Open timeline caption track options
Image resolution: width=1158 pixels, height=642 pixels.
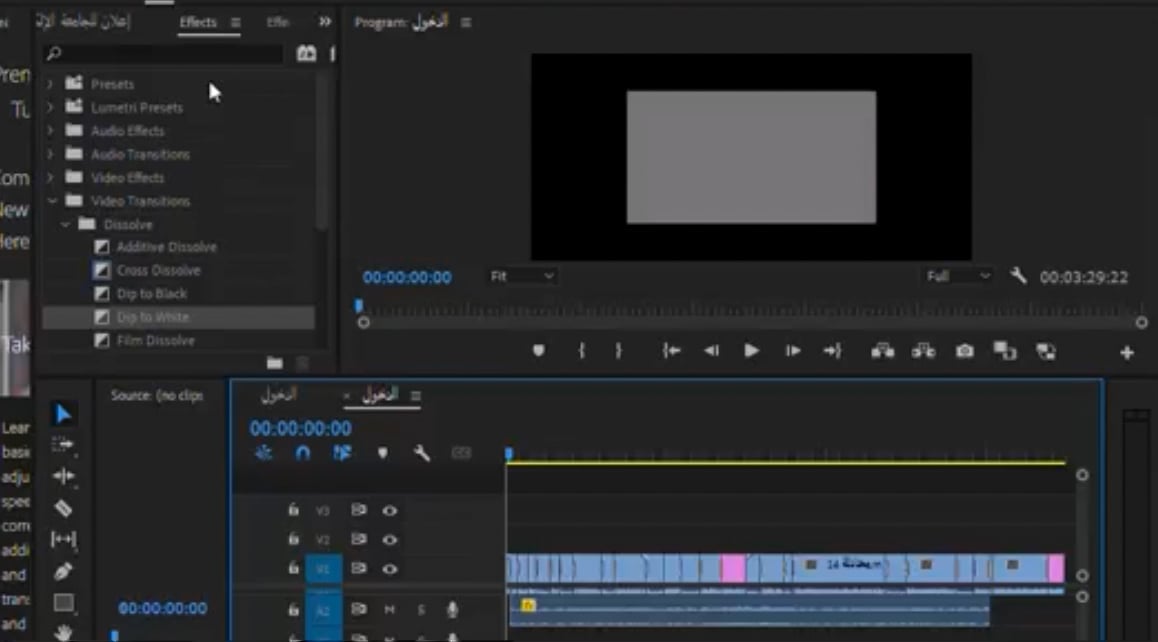[x=461, y=453]
